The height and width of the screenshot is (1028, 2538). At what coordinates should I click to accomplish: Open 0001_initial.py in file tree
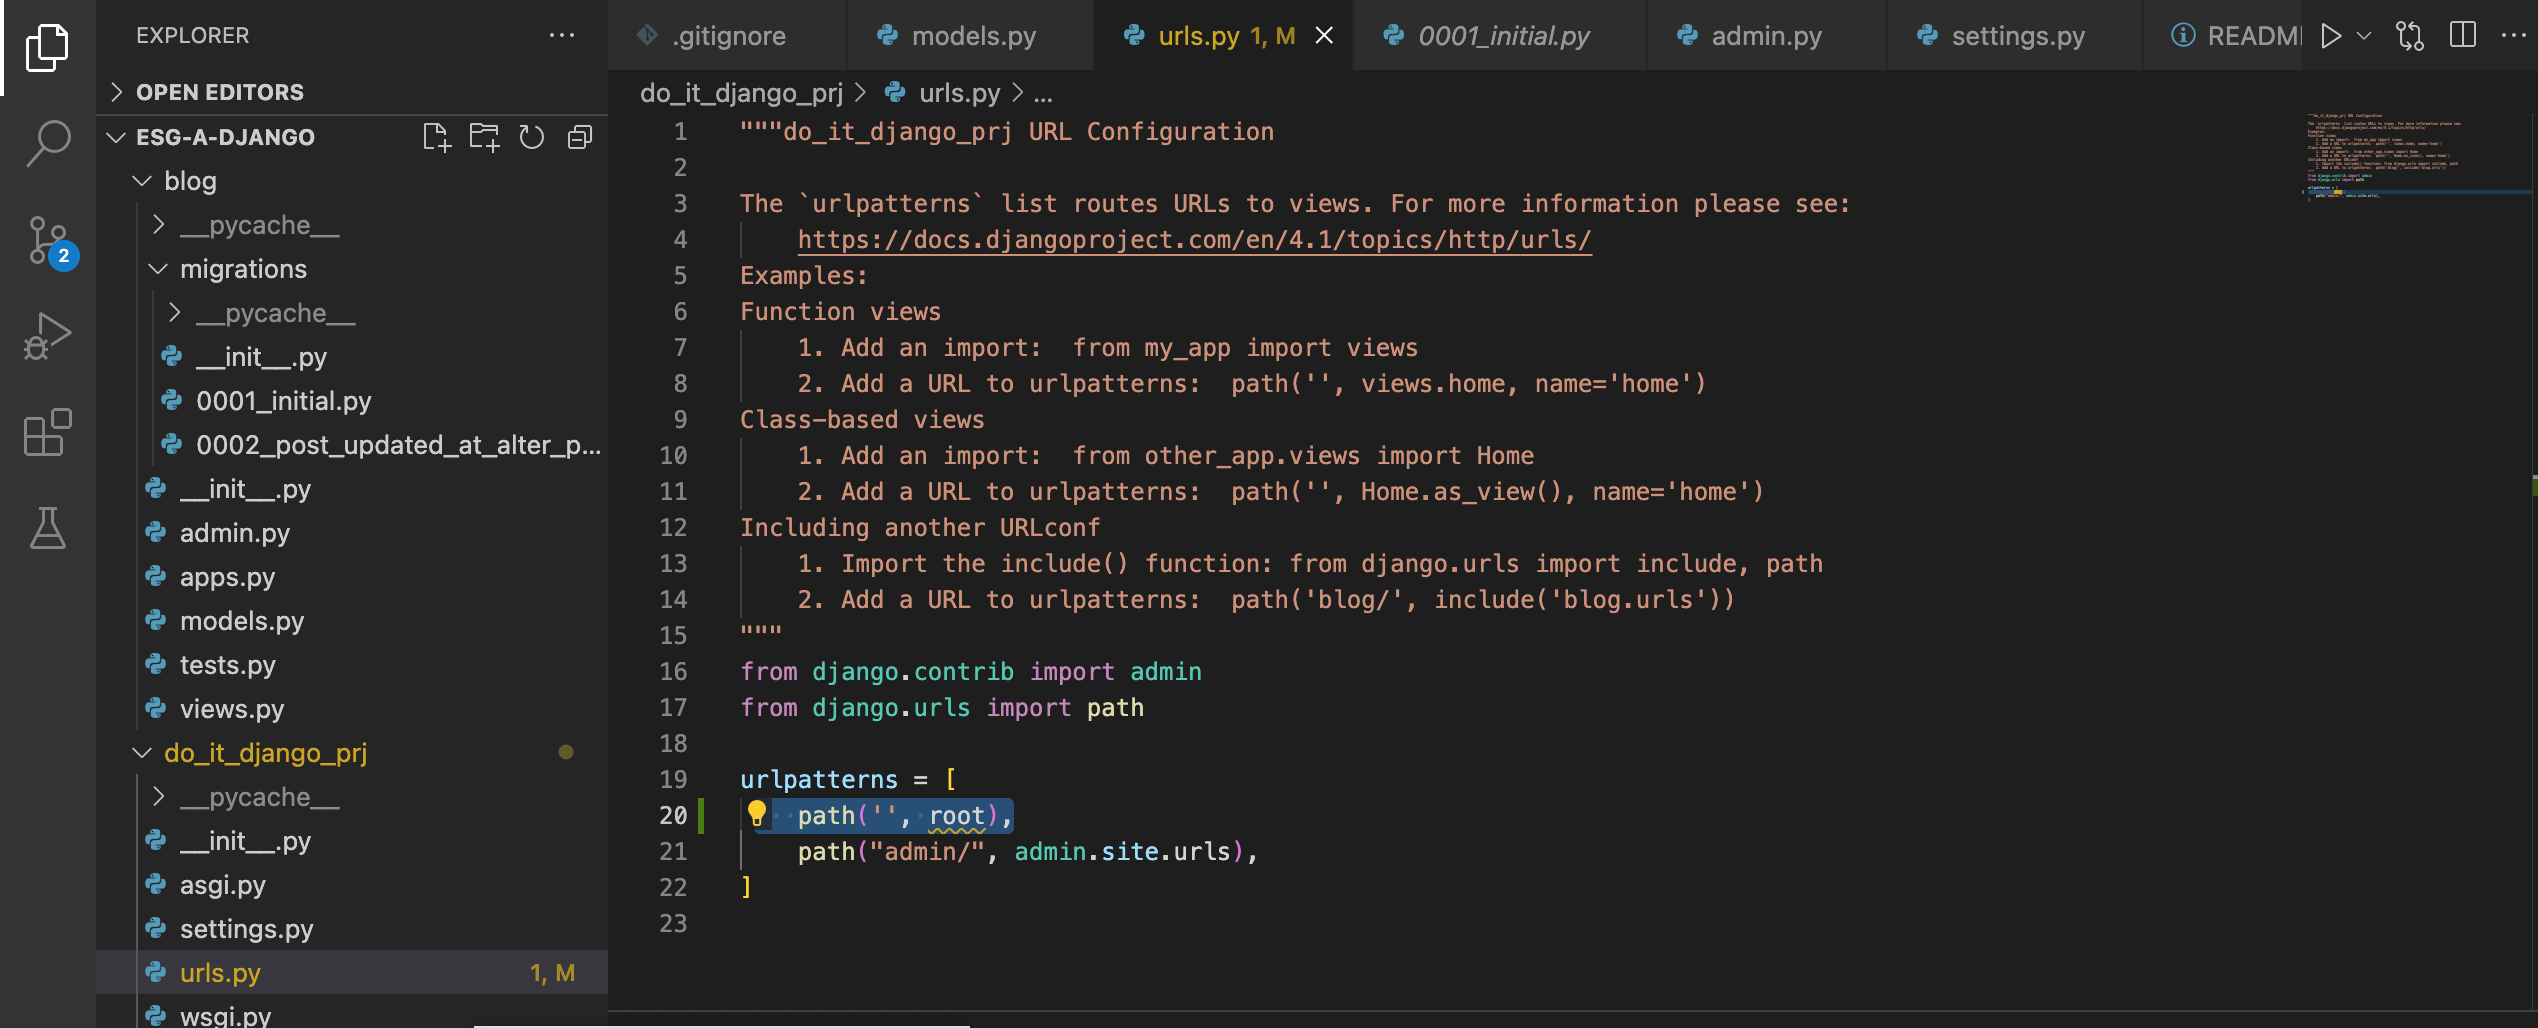[352, 401]
